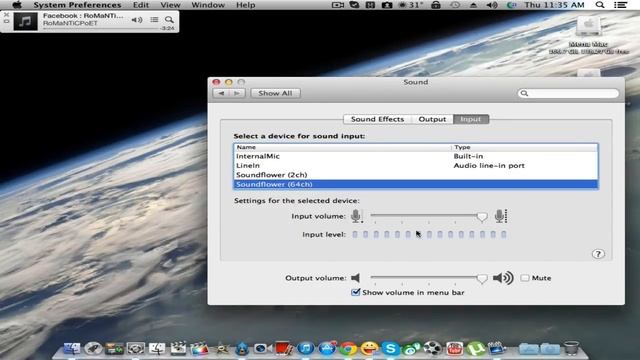Click the small microphone icon left of input slider
The width and height of the screenshot is (640, 360).
pyautogui.click(x=357, y=216)
